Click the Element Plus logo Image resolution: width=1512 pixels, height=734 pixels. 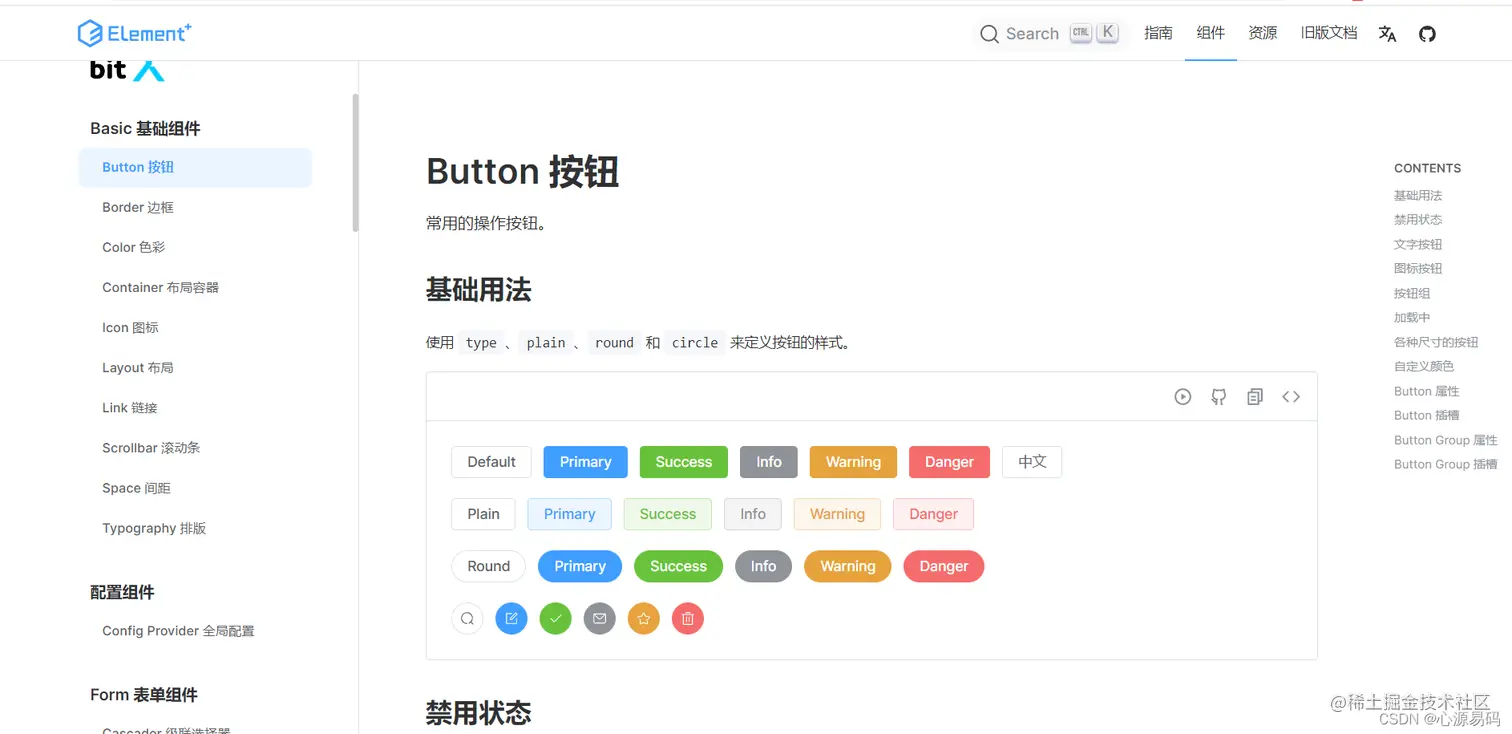tap(134, 32)
